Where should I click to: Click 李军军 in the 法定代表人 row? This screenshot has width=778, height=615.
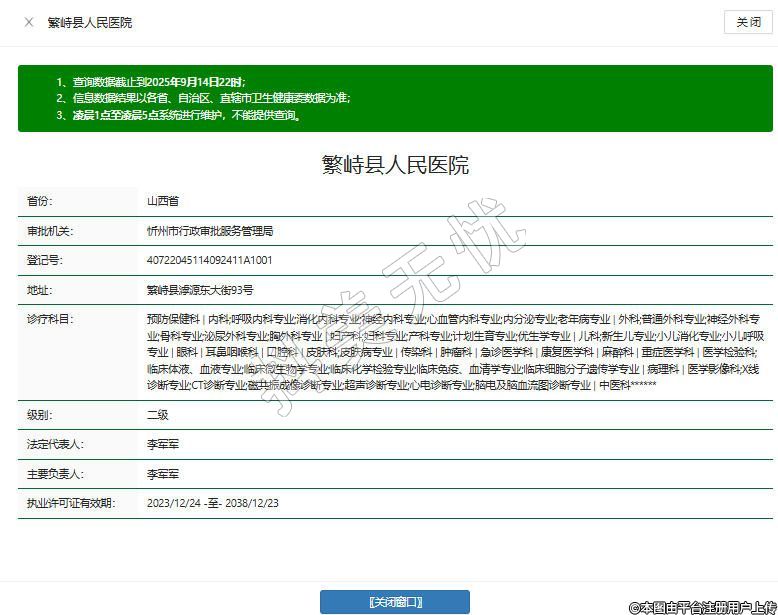point(163,444)
